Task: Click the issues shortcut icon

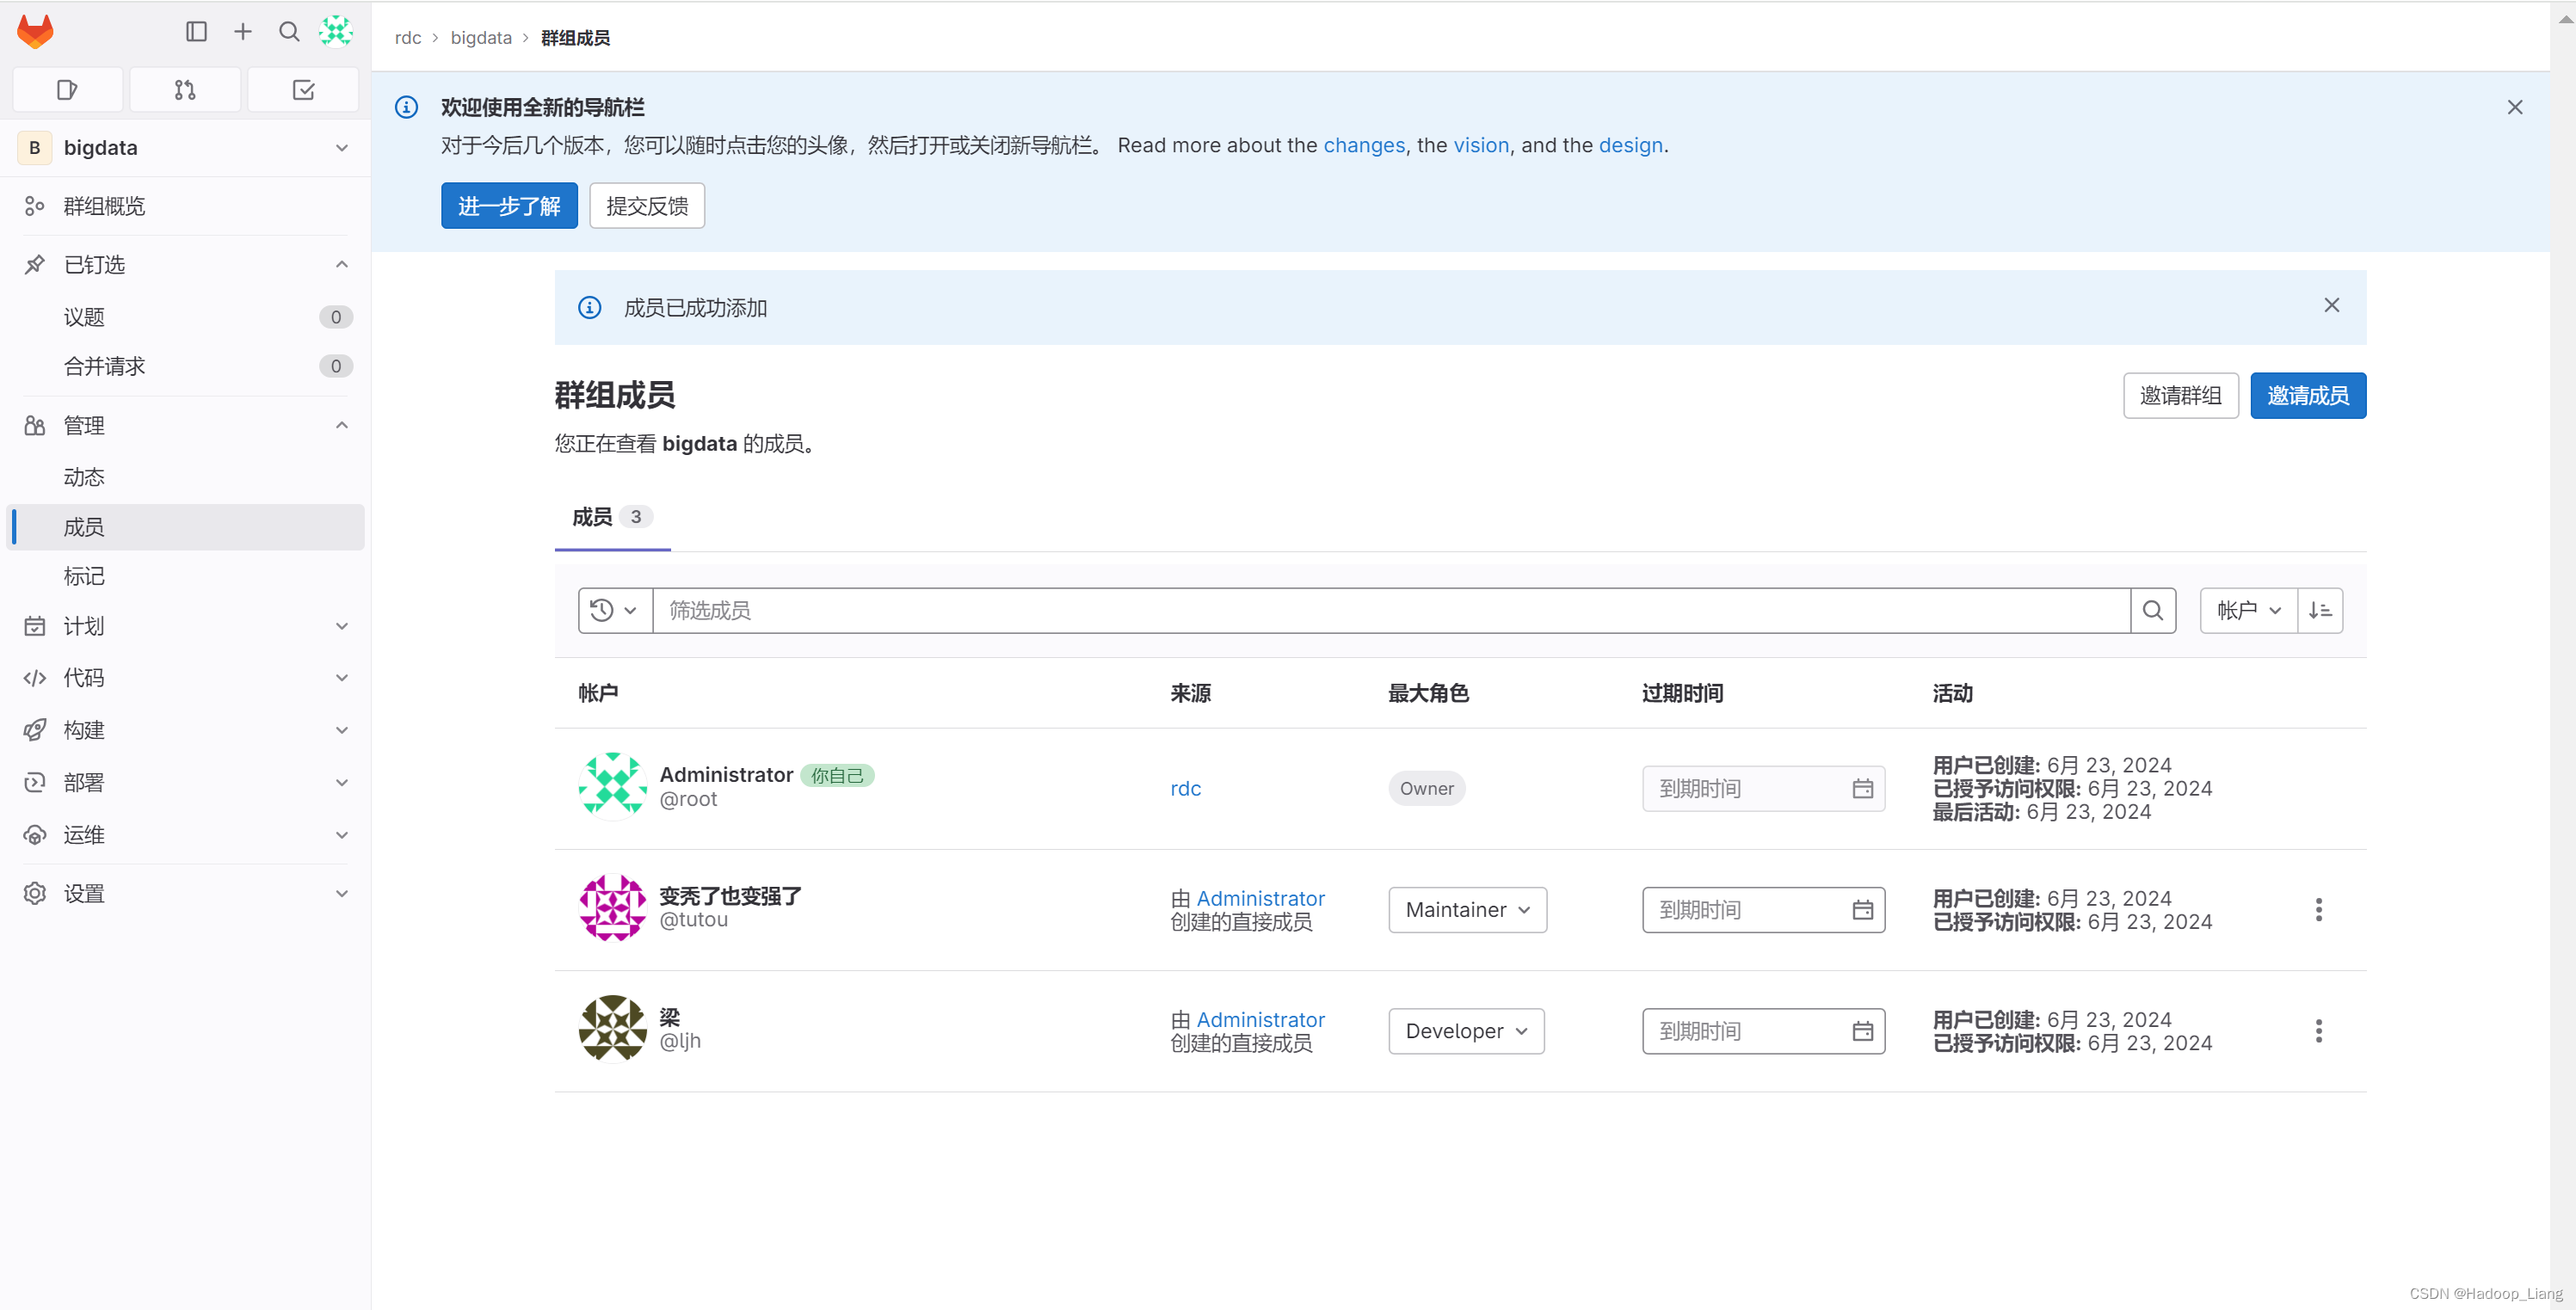Action: [x=67, y=90]
